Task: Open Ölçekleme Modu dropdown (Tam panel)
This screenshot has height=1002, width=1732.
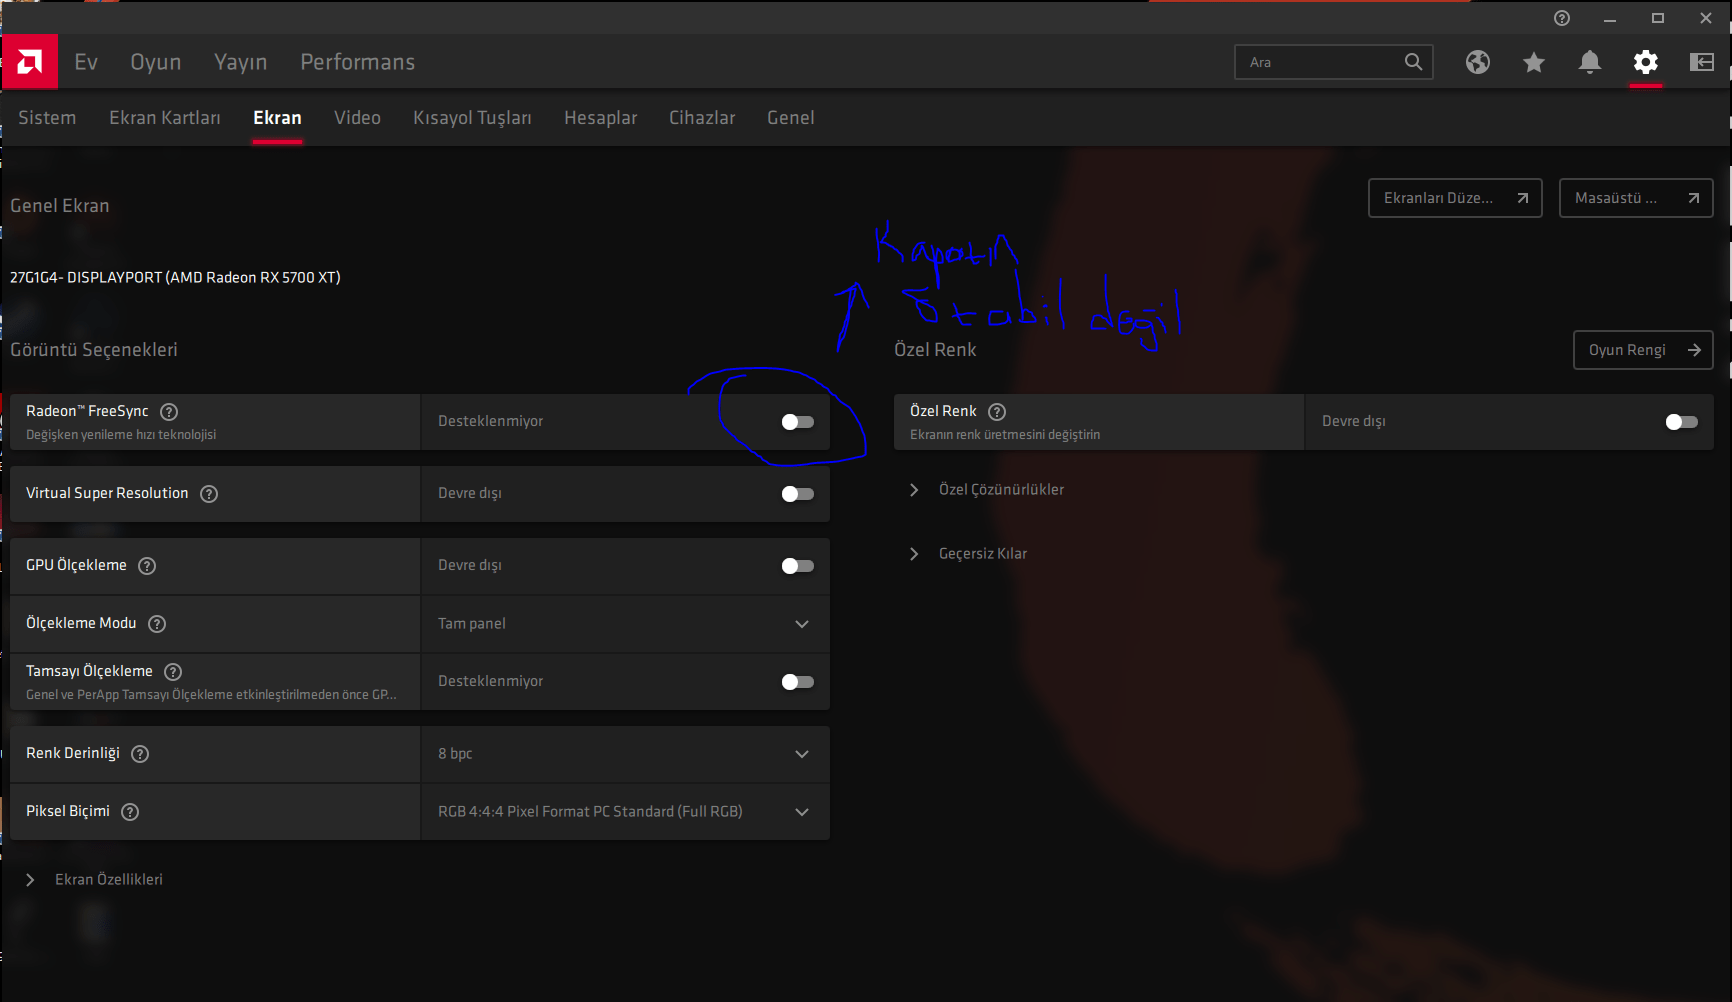Action: pyautogui.click(x=625, y=624)
